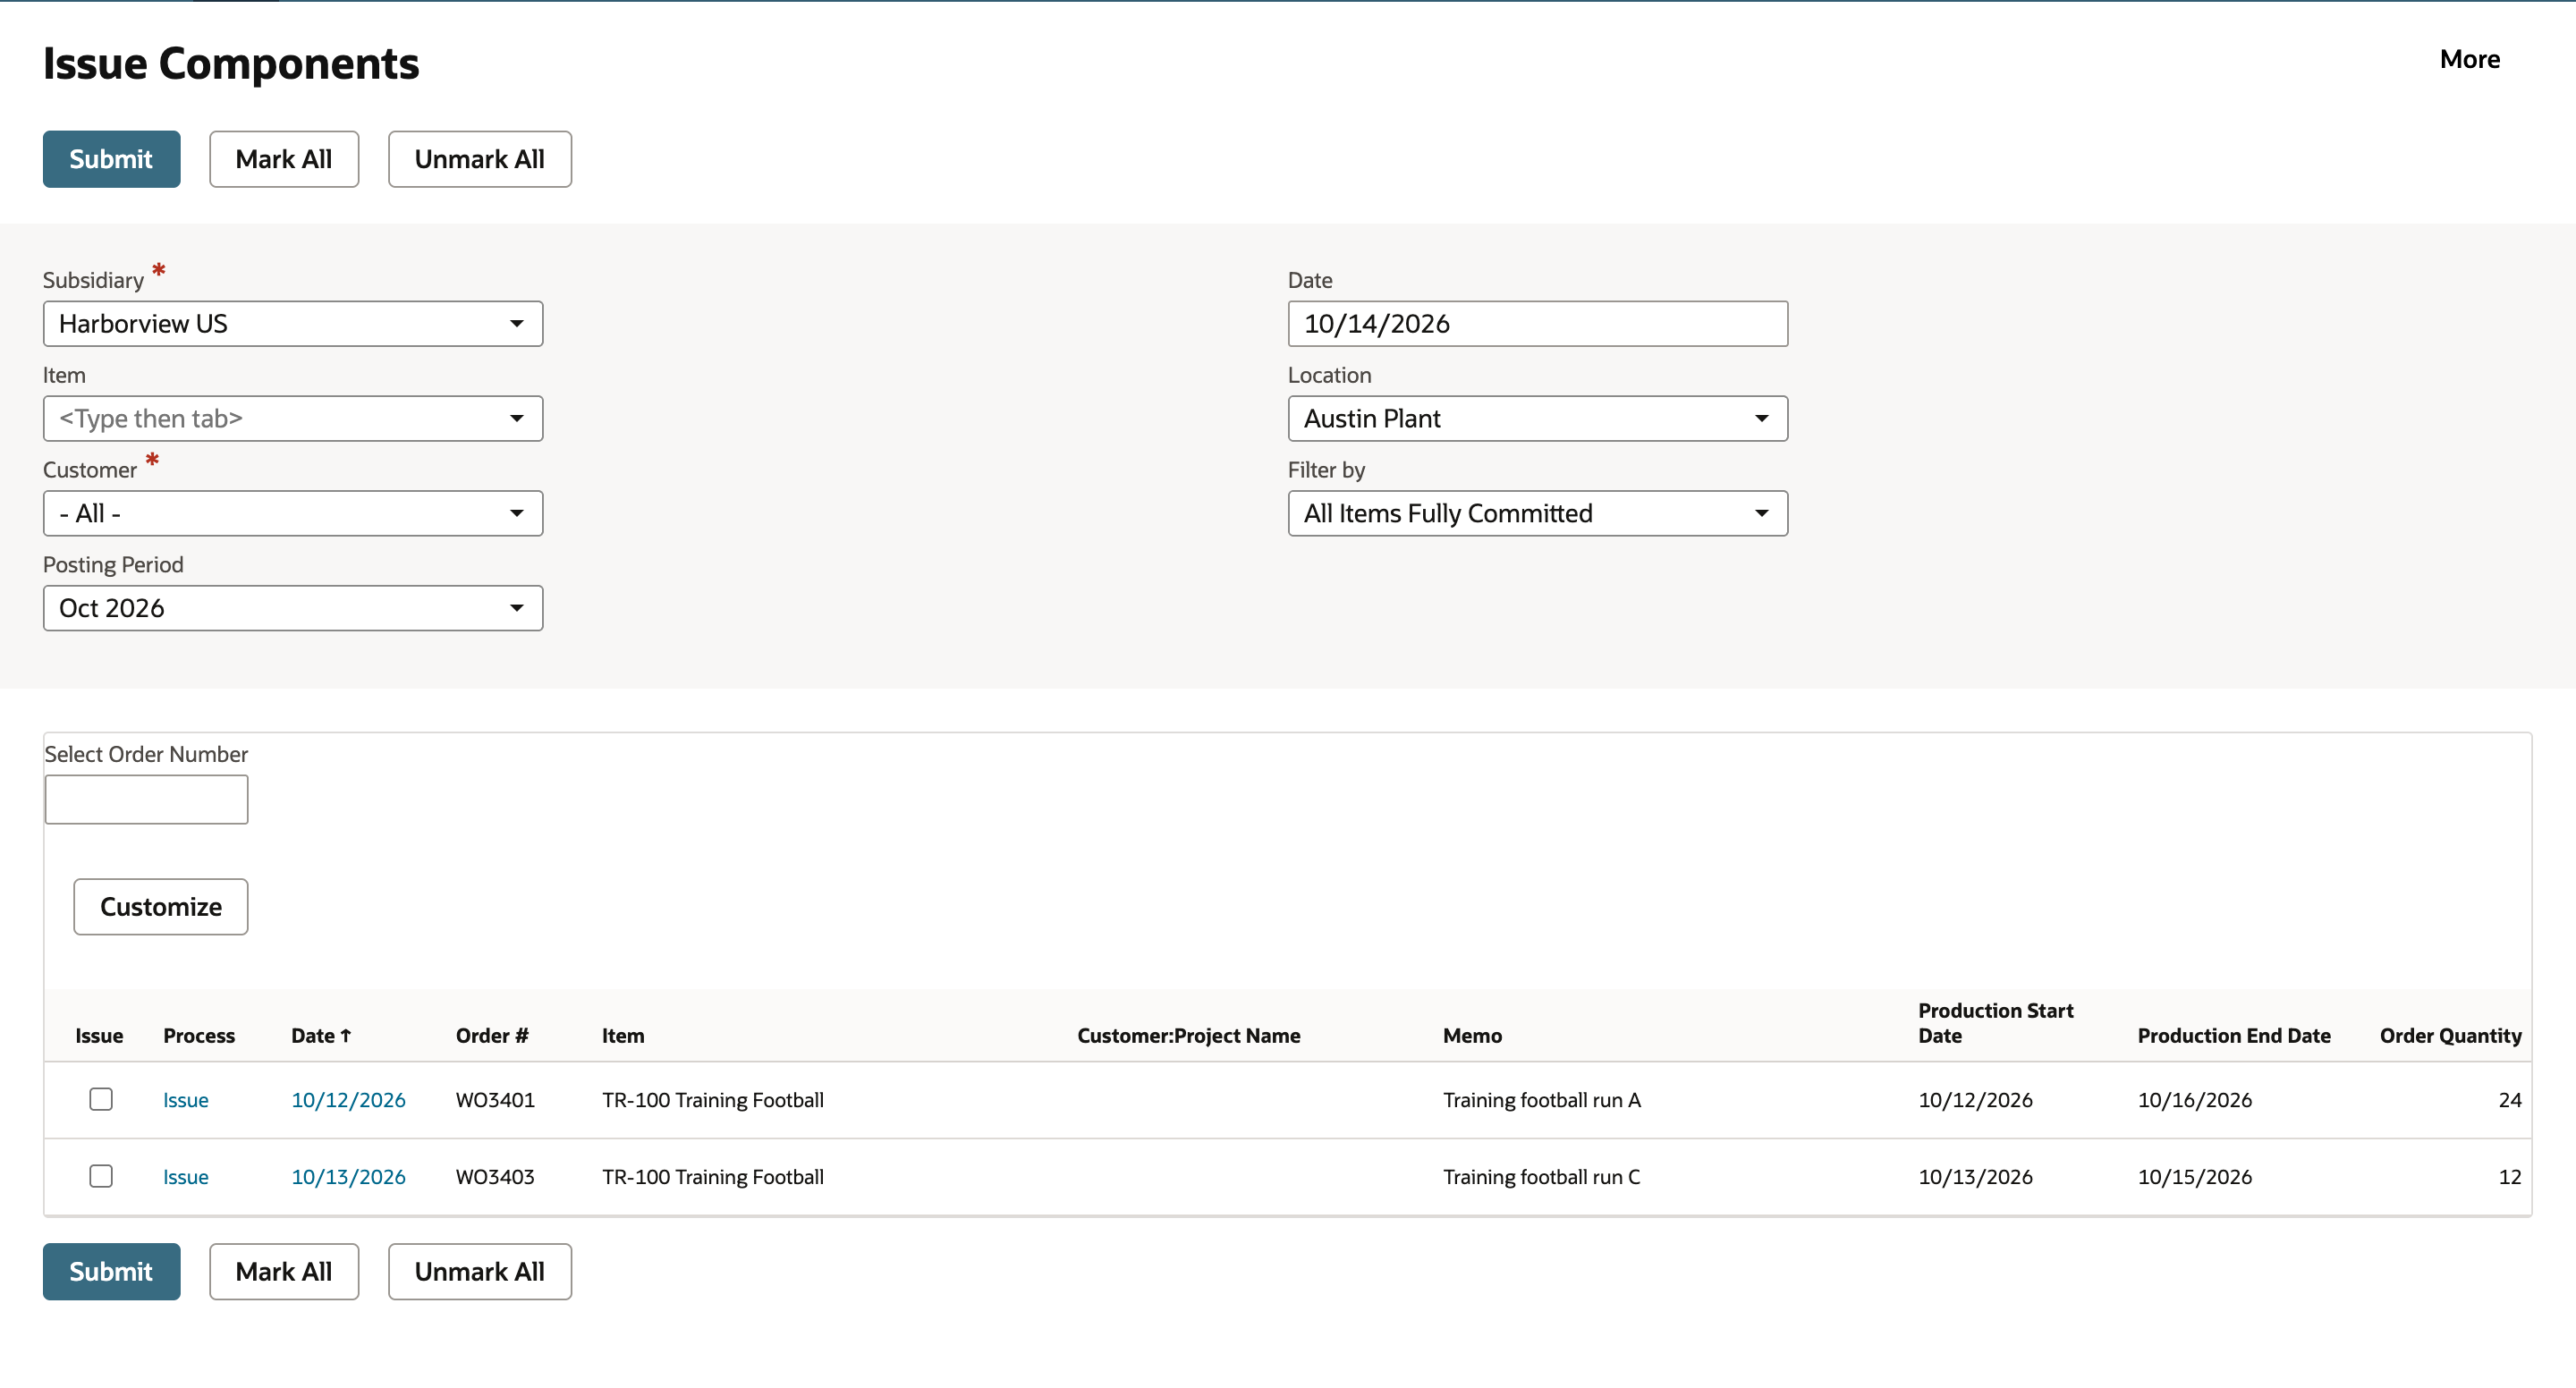Click production end date 10/15/2026
Viewport: 2576px width, 1388px height.
click(2195, 1177)
